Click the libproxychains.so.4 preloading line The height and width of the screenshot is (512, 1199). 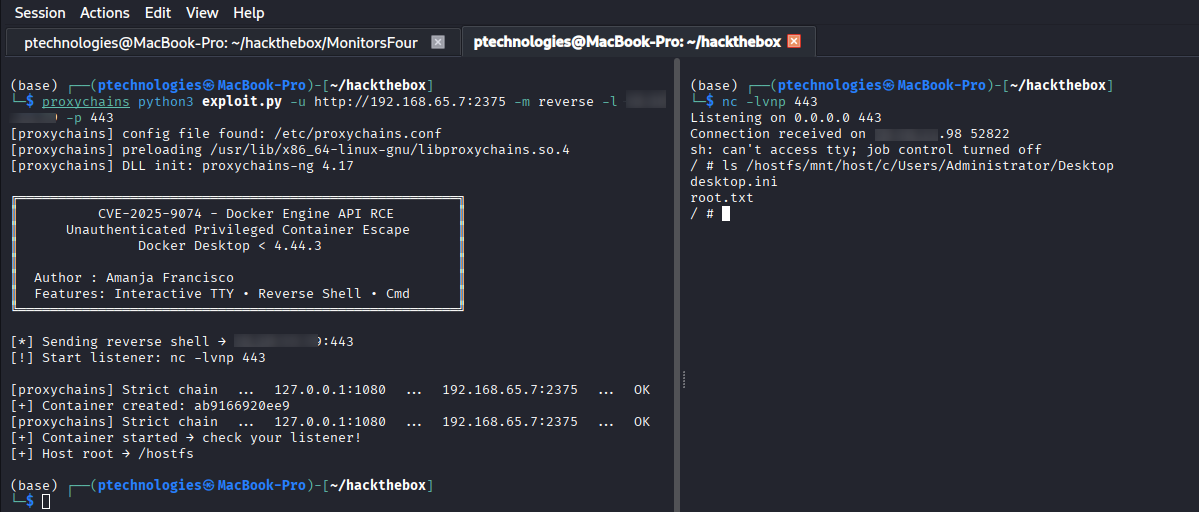coord(290,150)
